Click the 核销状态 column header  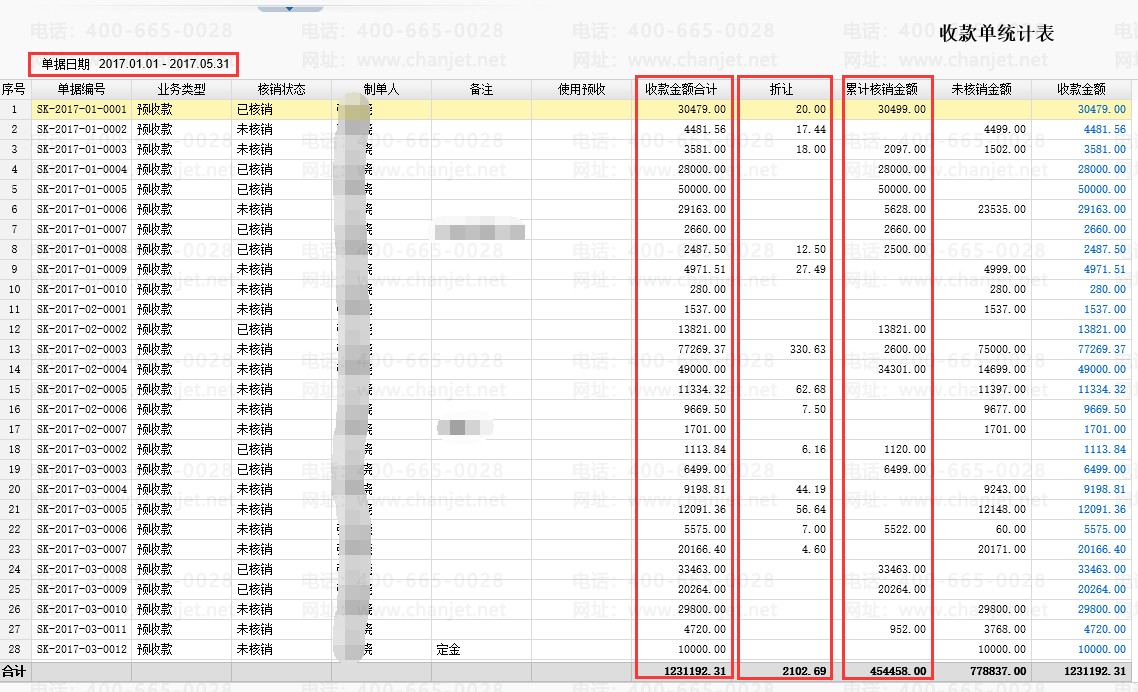click(282, 89)
